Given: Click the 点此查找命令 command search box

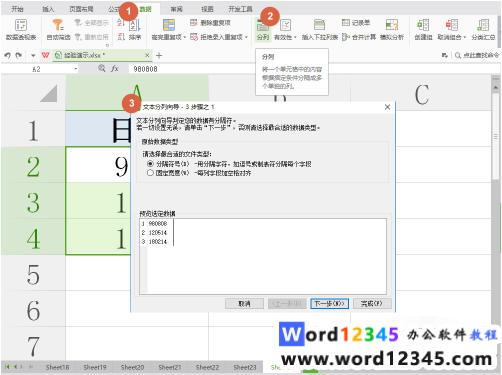Looking at the screenshot, I should (x=477, y=55).
